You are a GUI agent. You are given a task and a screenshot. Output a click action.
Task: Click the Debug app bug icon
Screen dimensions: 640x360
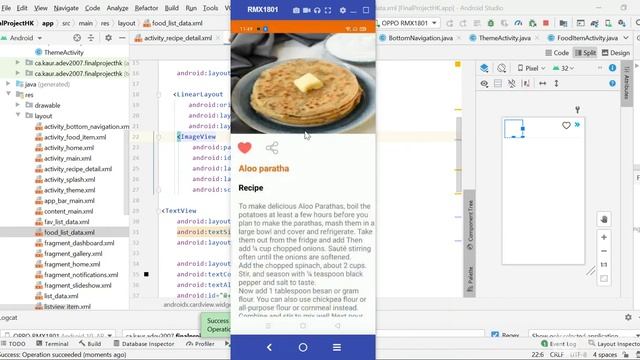click(491, 23)
